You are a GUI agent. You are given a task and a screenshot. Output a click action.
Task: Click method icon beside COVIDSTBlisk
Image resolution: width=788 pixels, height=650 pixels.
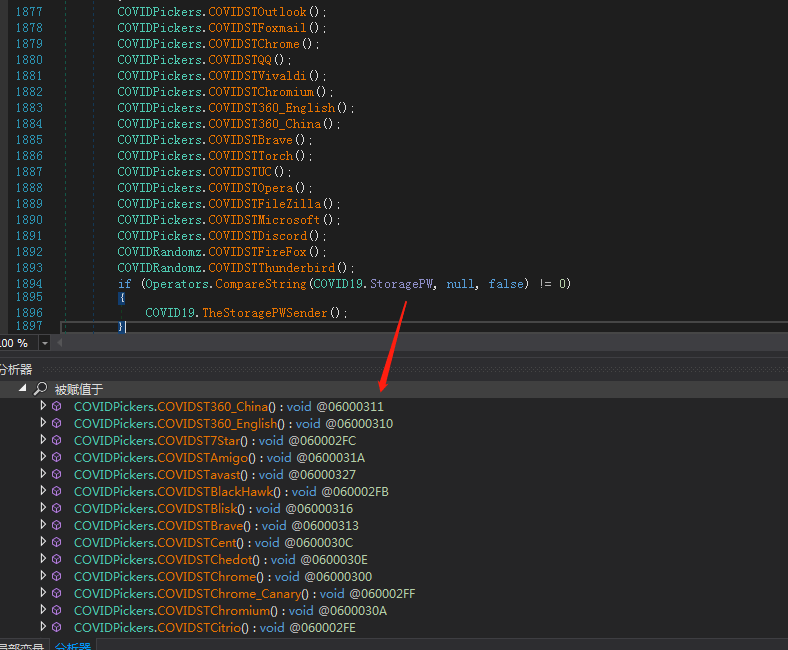(x=57, y=508)
